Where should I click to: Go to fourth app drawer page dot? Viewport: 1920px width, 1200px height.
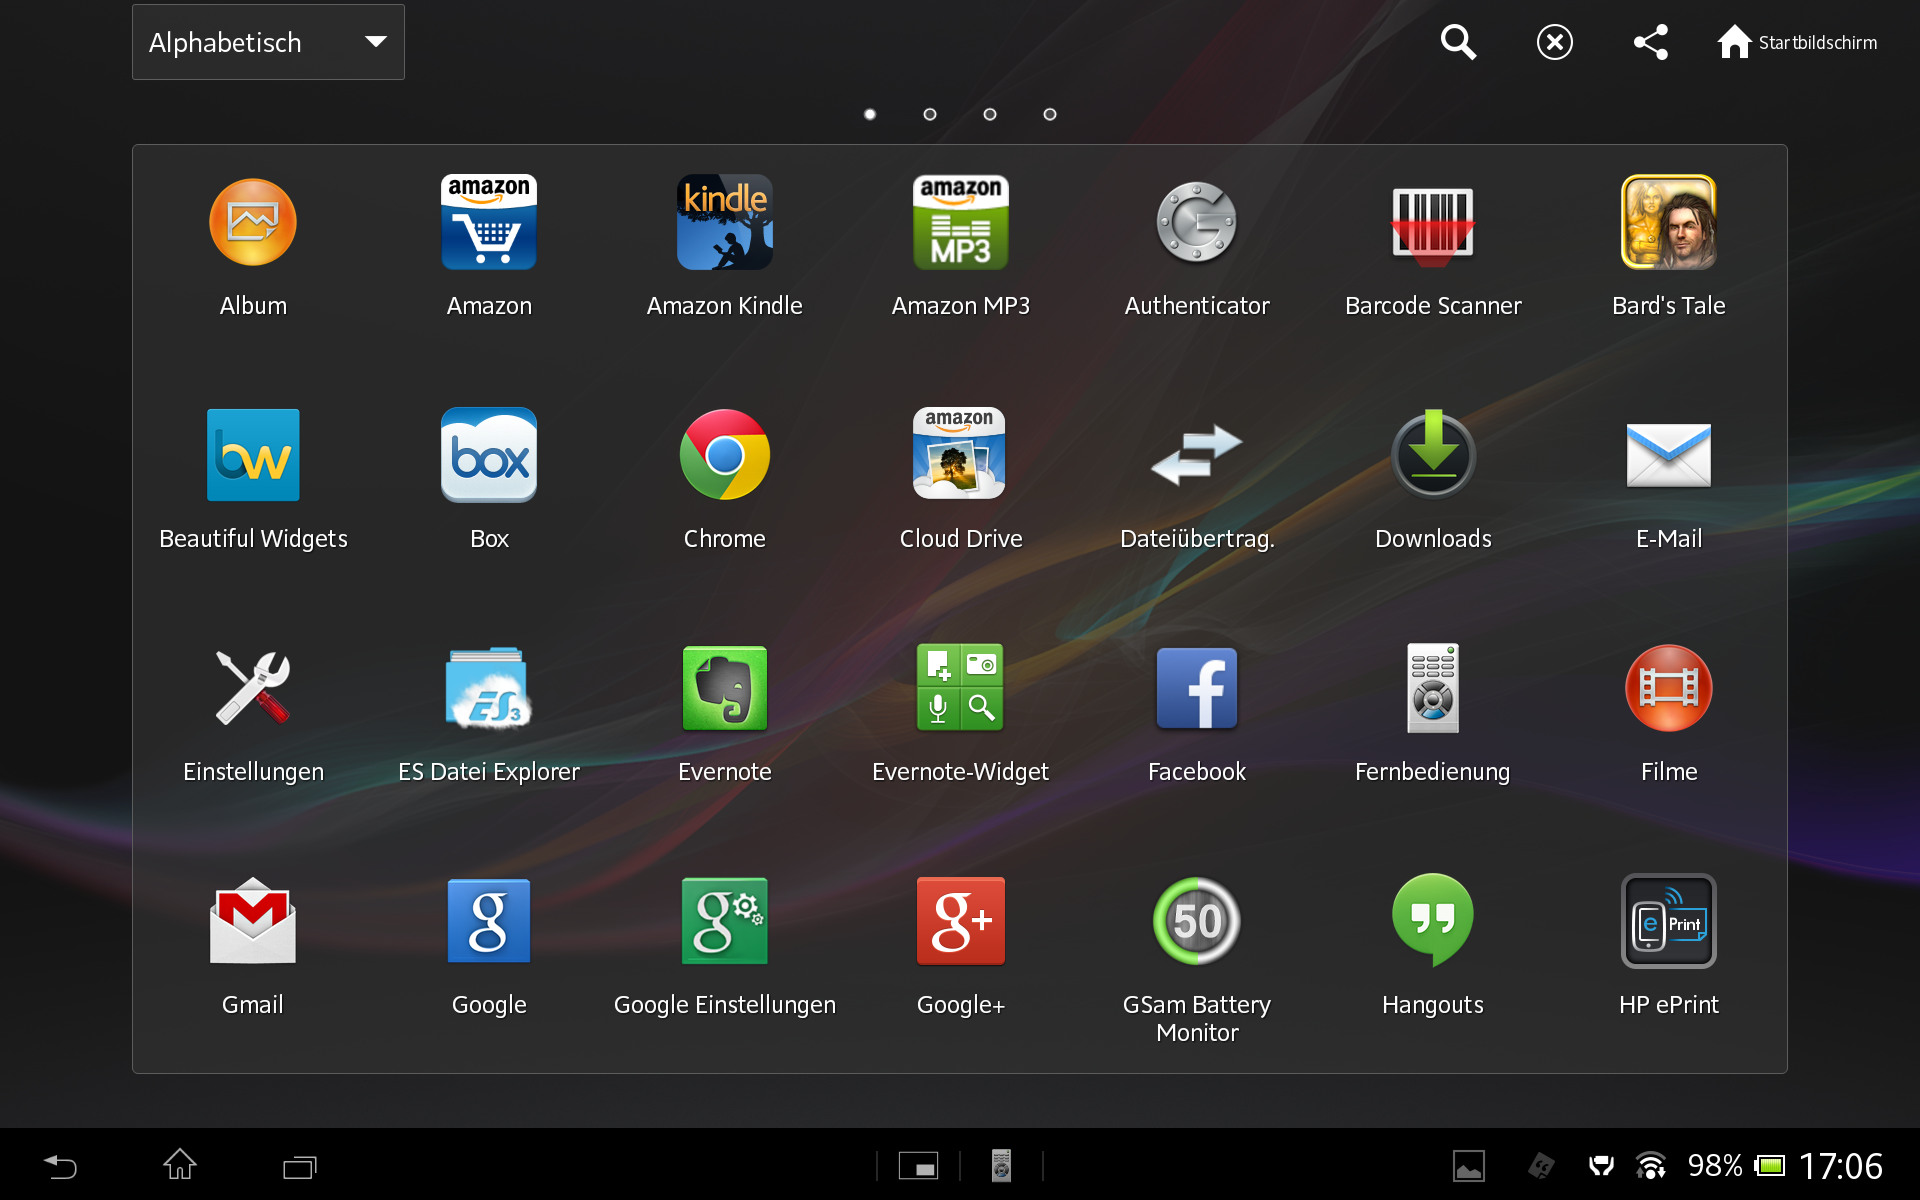click(1050, 114)
